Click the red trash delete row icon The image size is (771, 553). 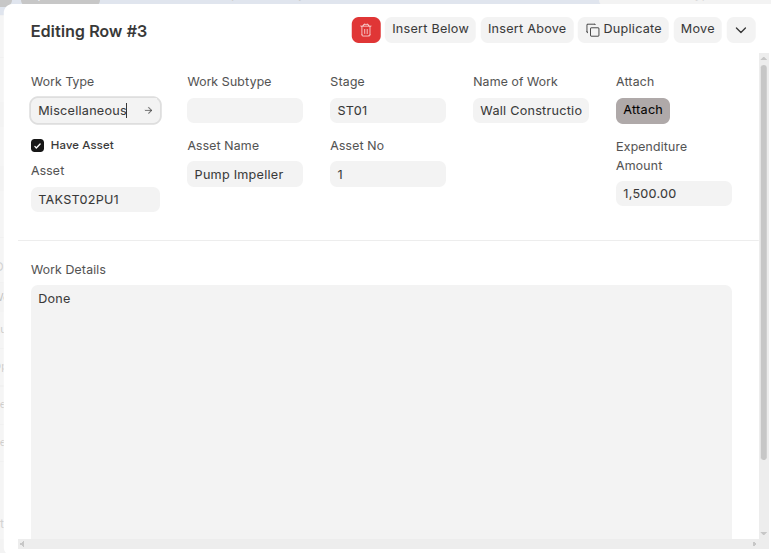point(366,30)
